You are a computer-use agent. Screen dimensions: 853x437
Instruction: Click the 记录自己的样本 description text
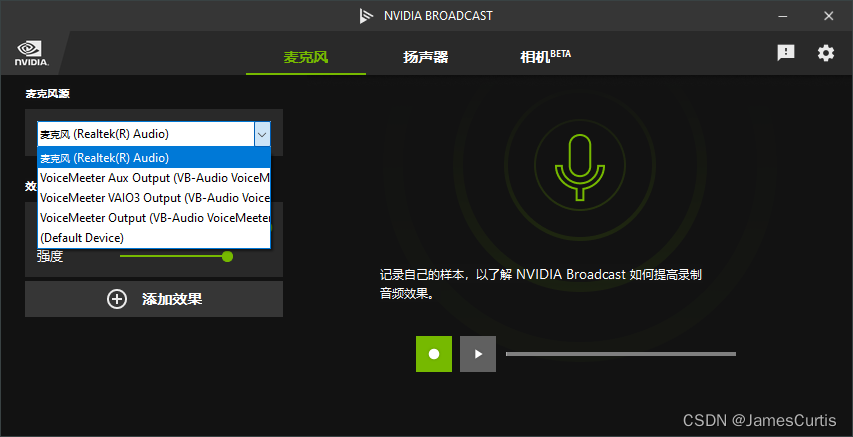541,284
